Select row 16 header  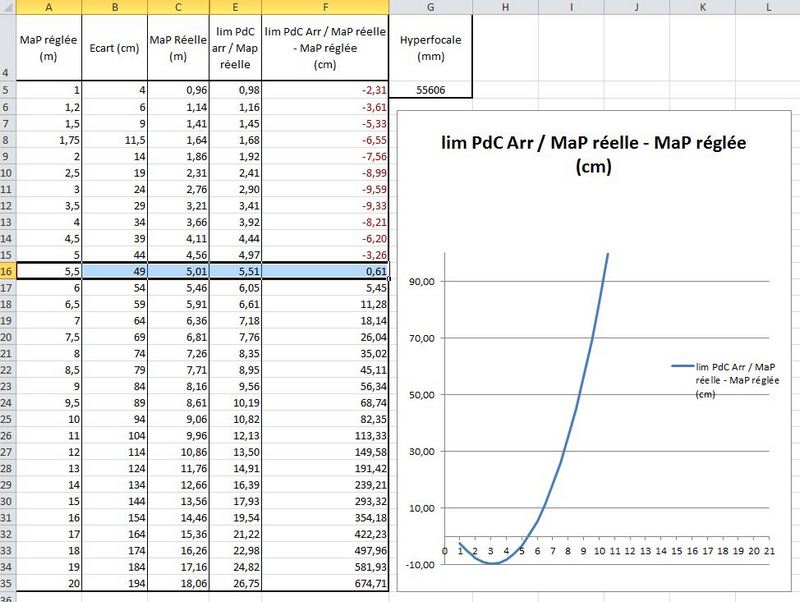tap(8, 271)
